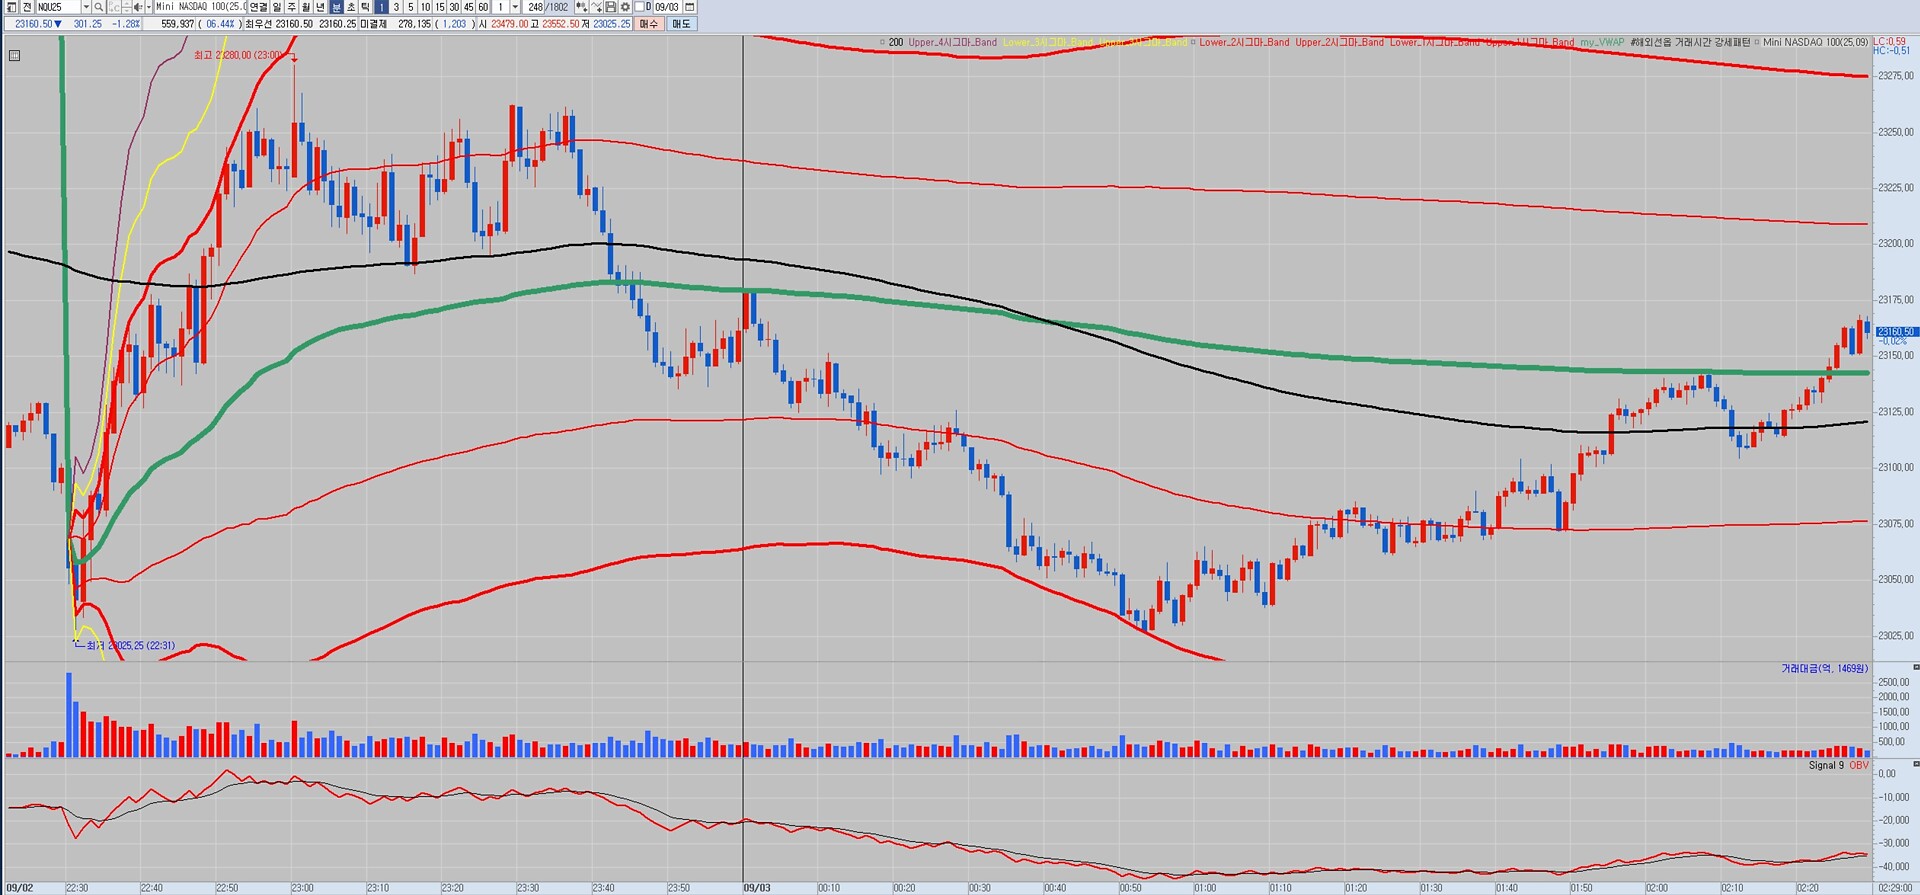Open the calendar date picker icon
The height and width of the screenshot is (895, 1920).
689,7
